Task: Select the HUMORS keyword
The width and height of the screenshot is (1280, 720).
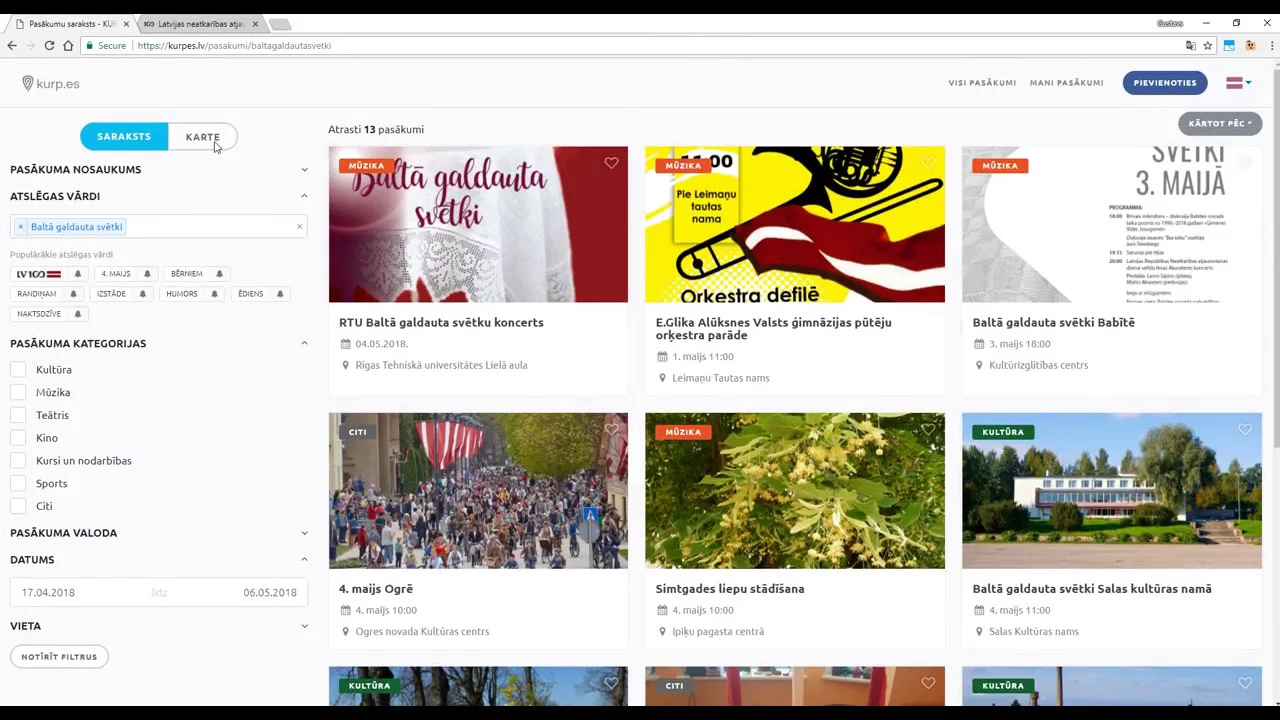Action: click(x=182, y=294)
